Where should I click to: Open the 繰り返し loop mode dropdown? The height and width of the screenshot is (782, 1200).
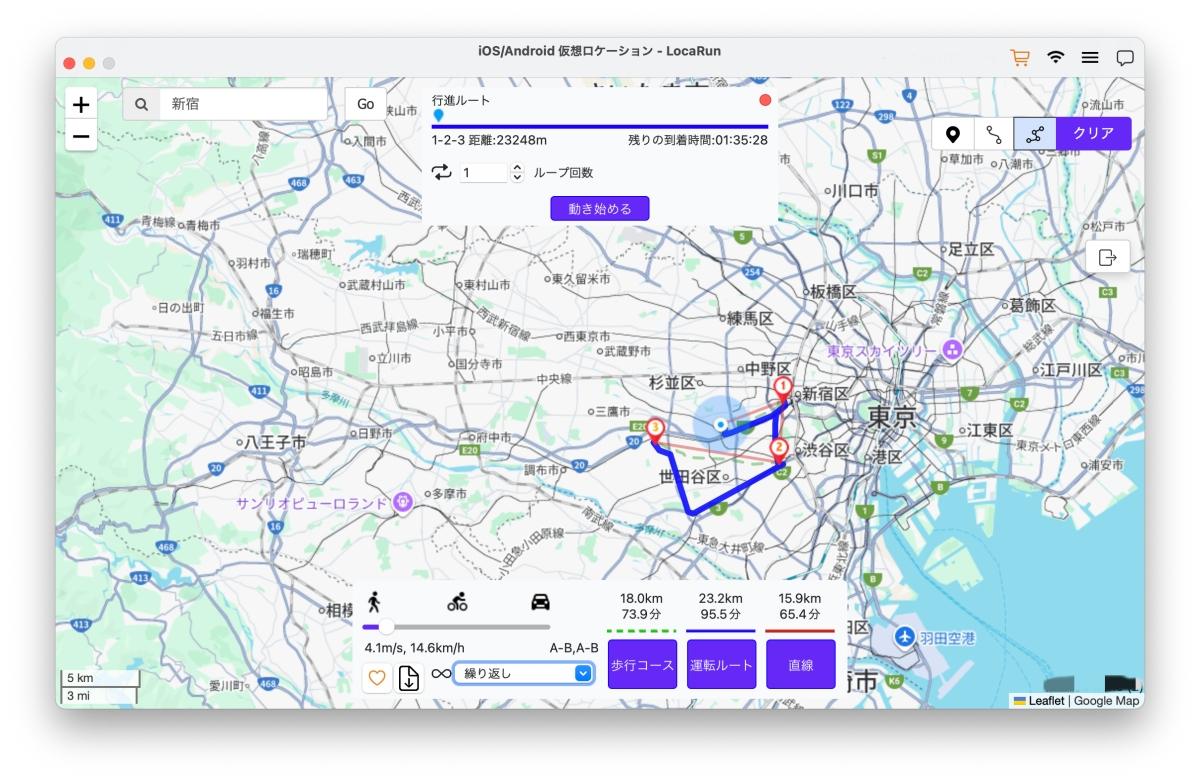tap(524, 673)
